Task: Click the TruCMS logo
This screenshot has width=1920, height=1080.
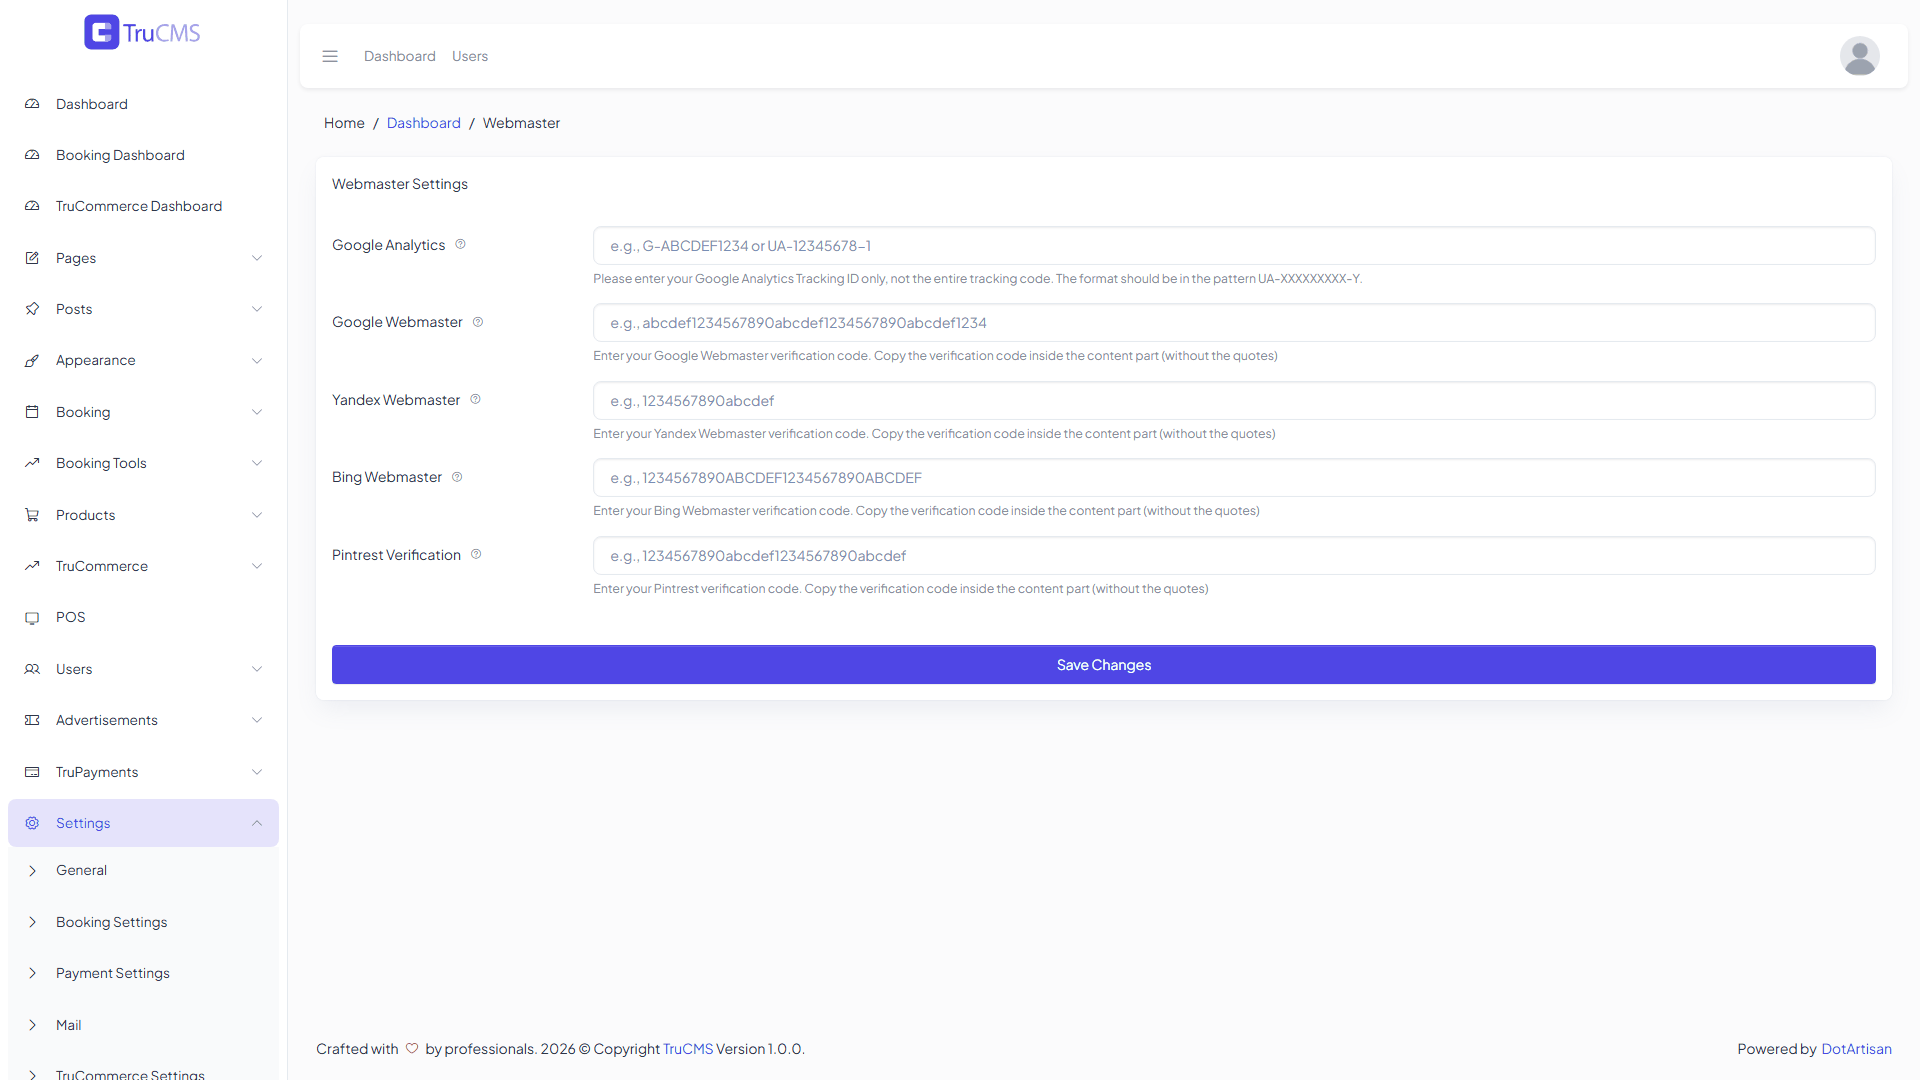Action: pos(142,32)
